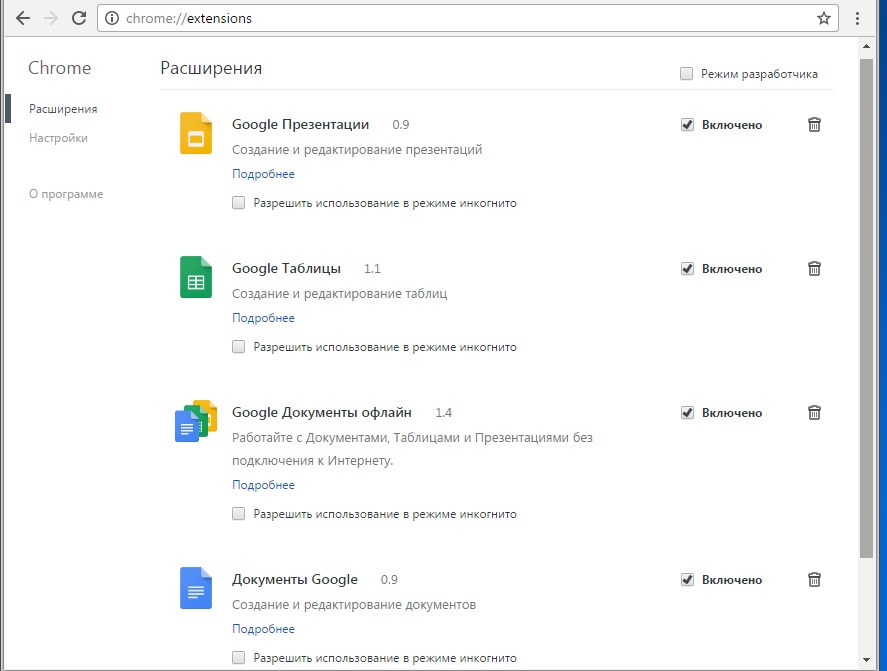Open the Chrome three-dot menu
Screen dimensions: 887x671
tap(858, 18)
